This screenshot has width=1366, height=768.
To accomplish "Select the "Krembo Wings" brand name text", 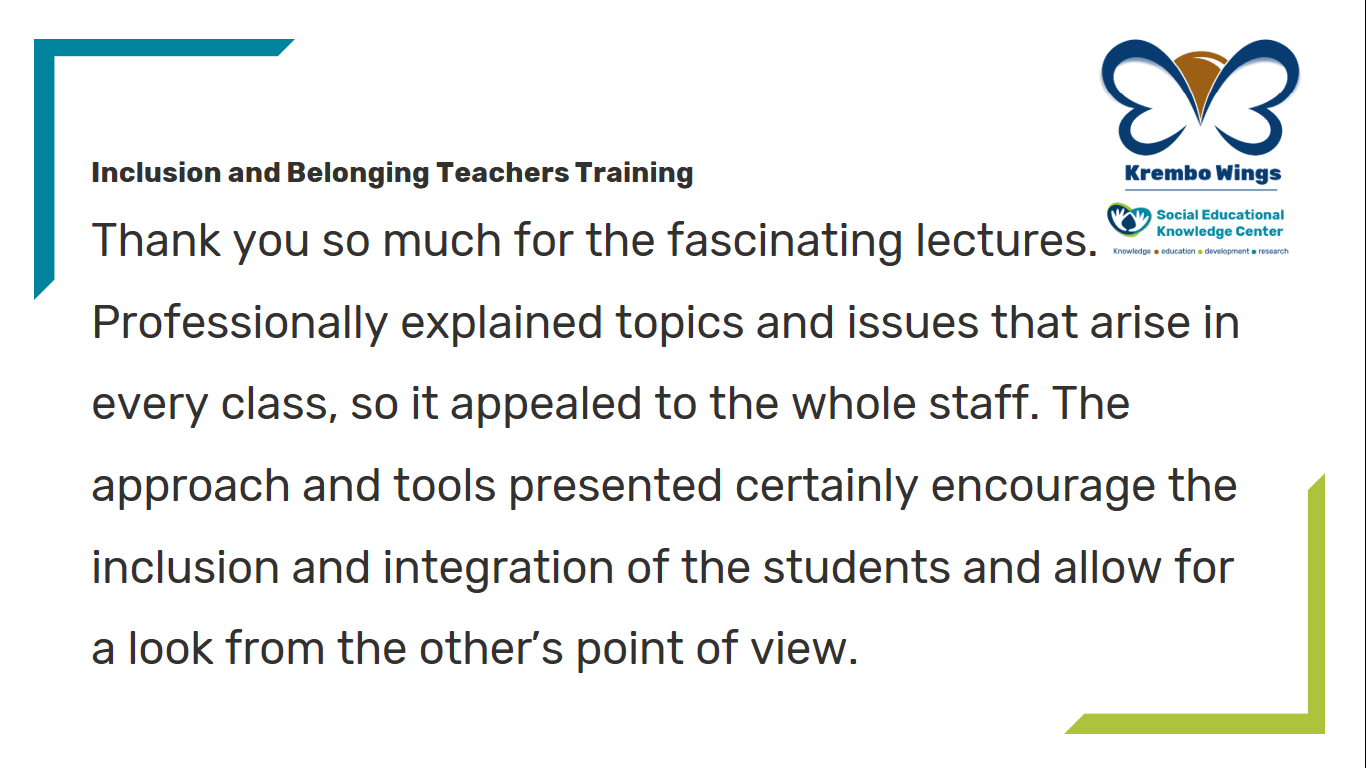I will (x=1202, y=173).
